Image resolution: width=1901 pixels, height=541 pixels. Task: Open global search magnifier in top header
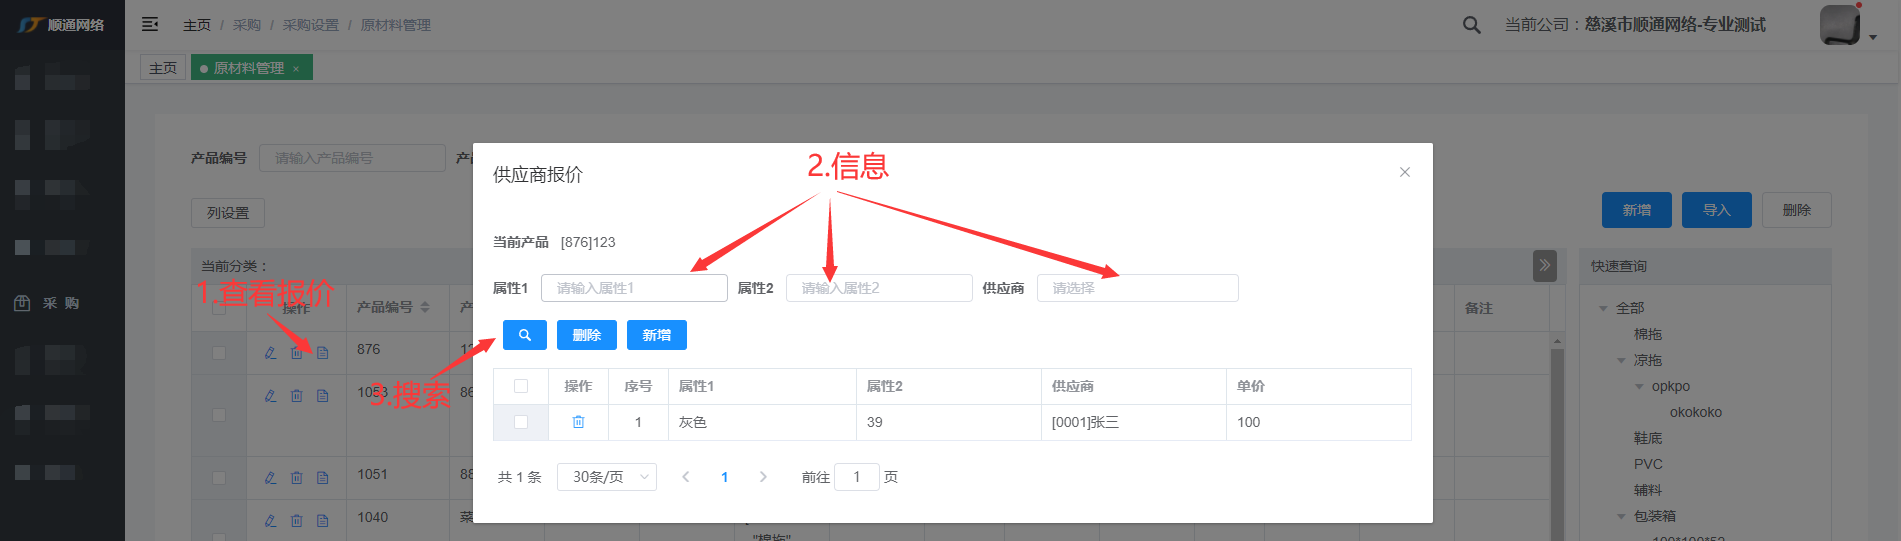click(x=1471, y=25)
